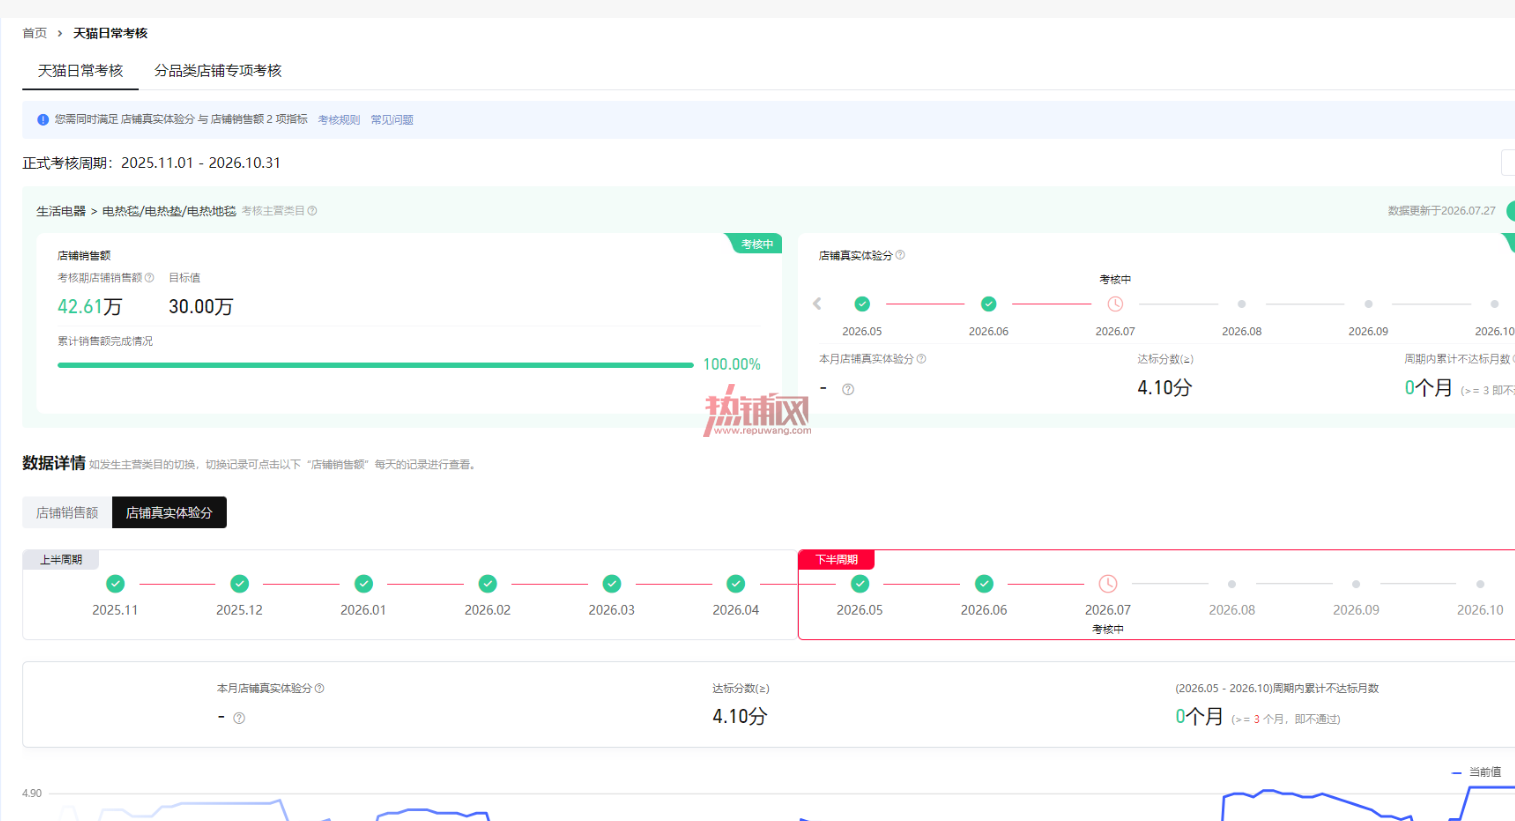Open the 常见问题 link
Image resolution: width=1515 pixels, height=821 pixels.
(x=392, y=120)
